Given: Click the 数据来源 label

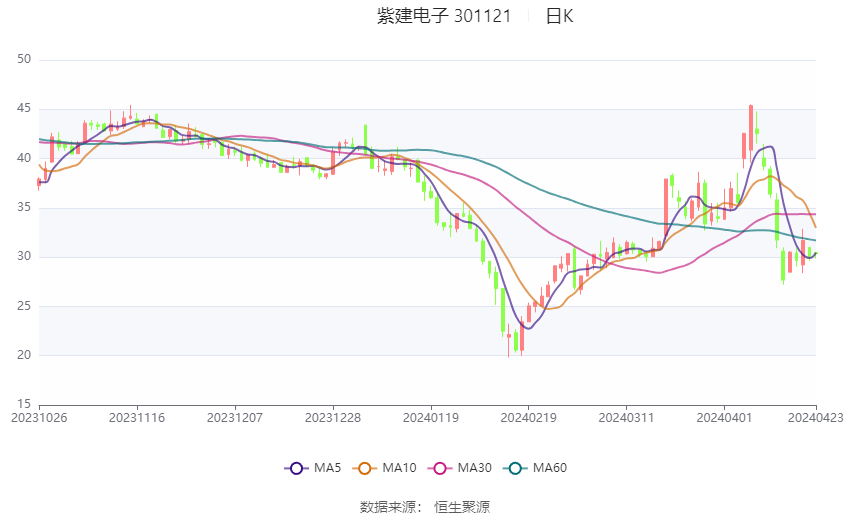Looking at the screenshot, I should click(388, 507).
